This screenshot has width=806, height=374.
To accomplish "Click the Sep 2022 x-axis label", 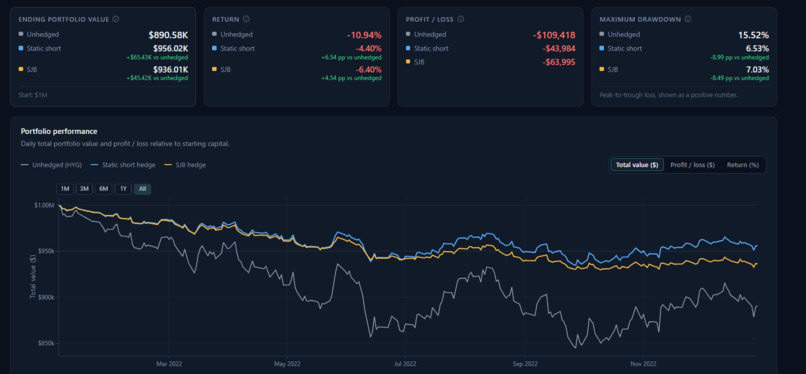I will point(525,364).
